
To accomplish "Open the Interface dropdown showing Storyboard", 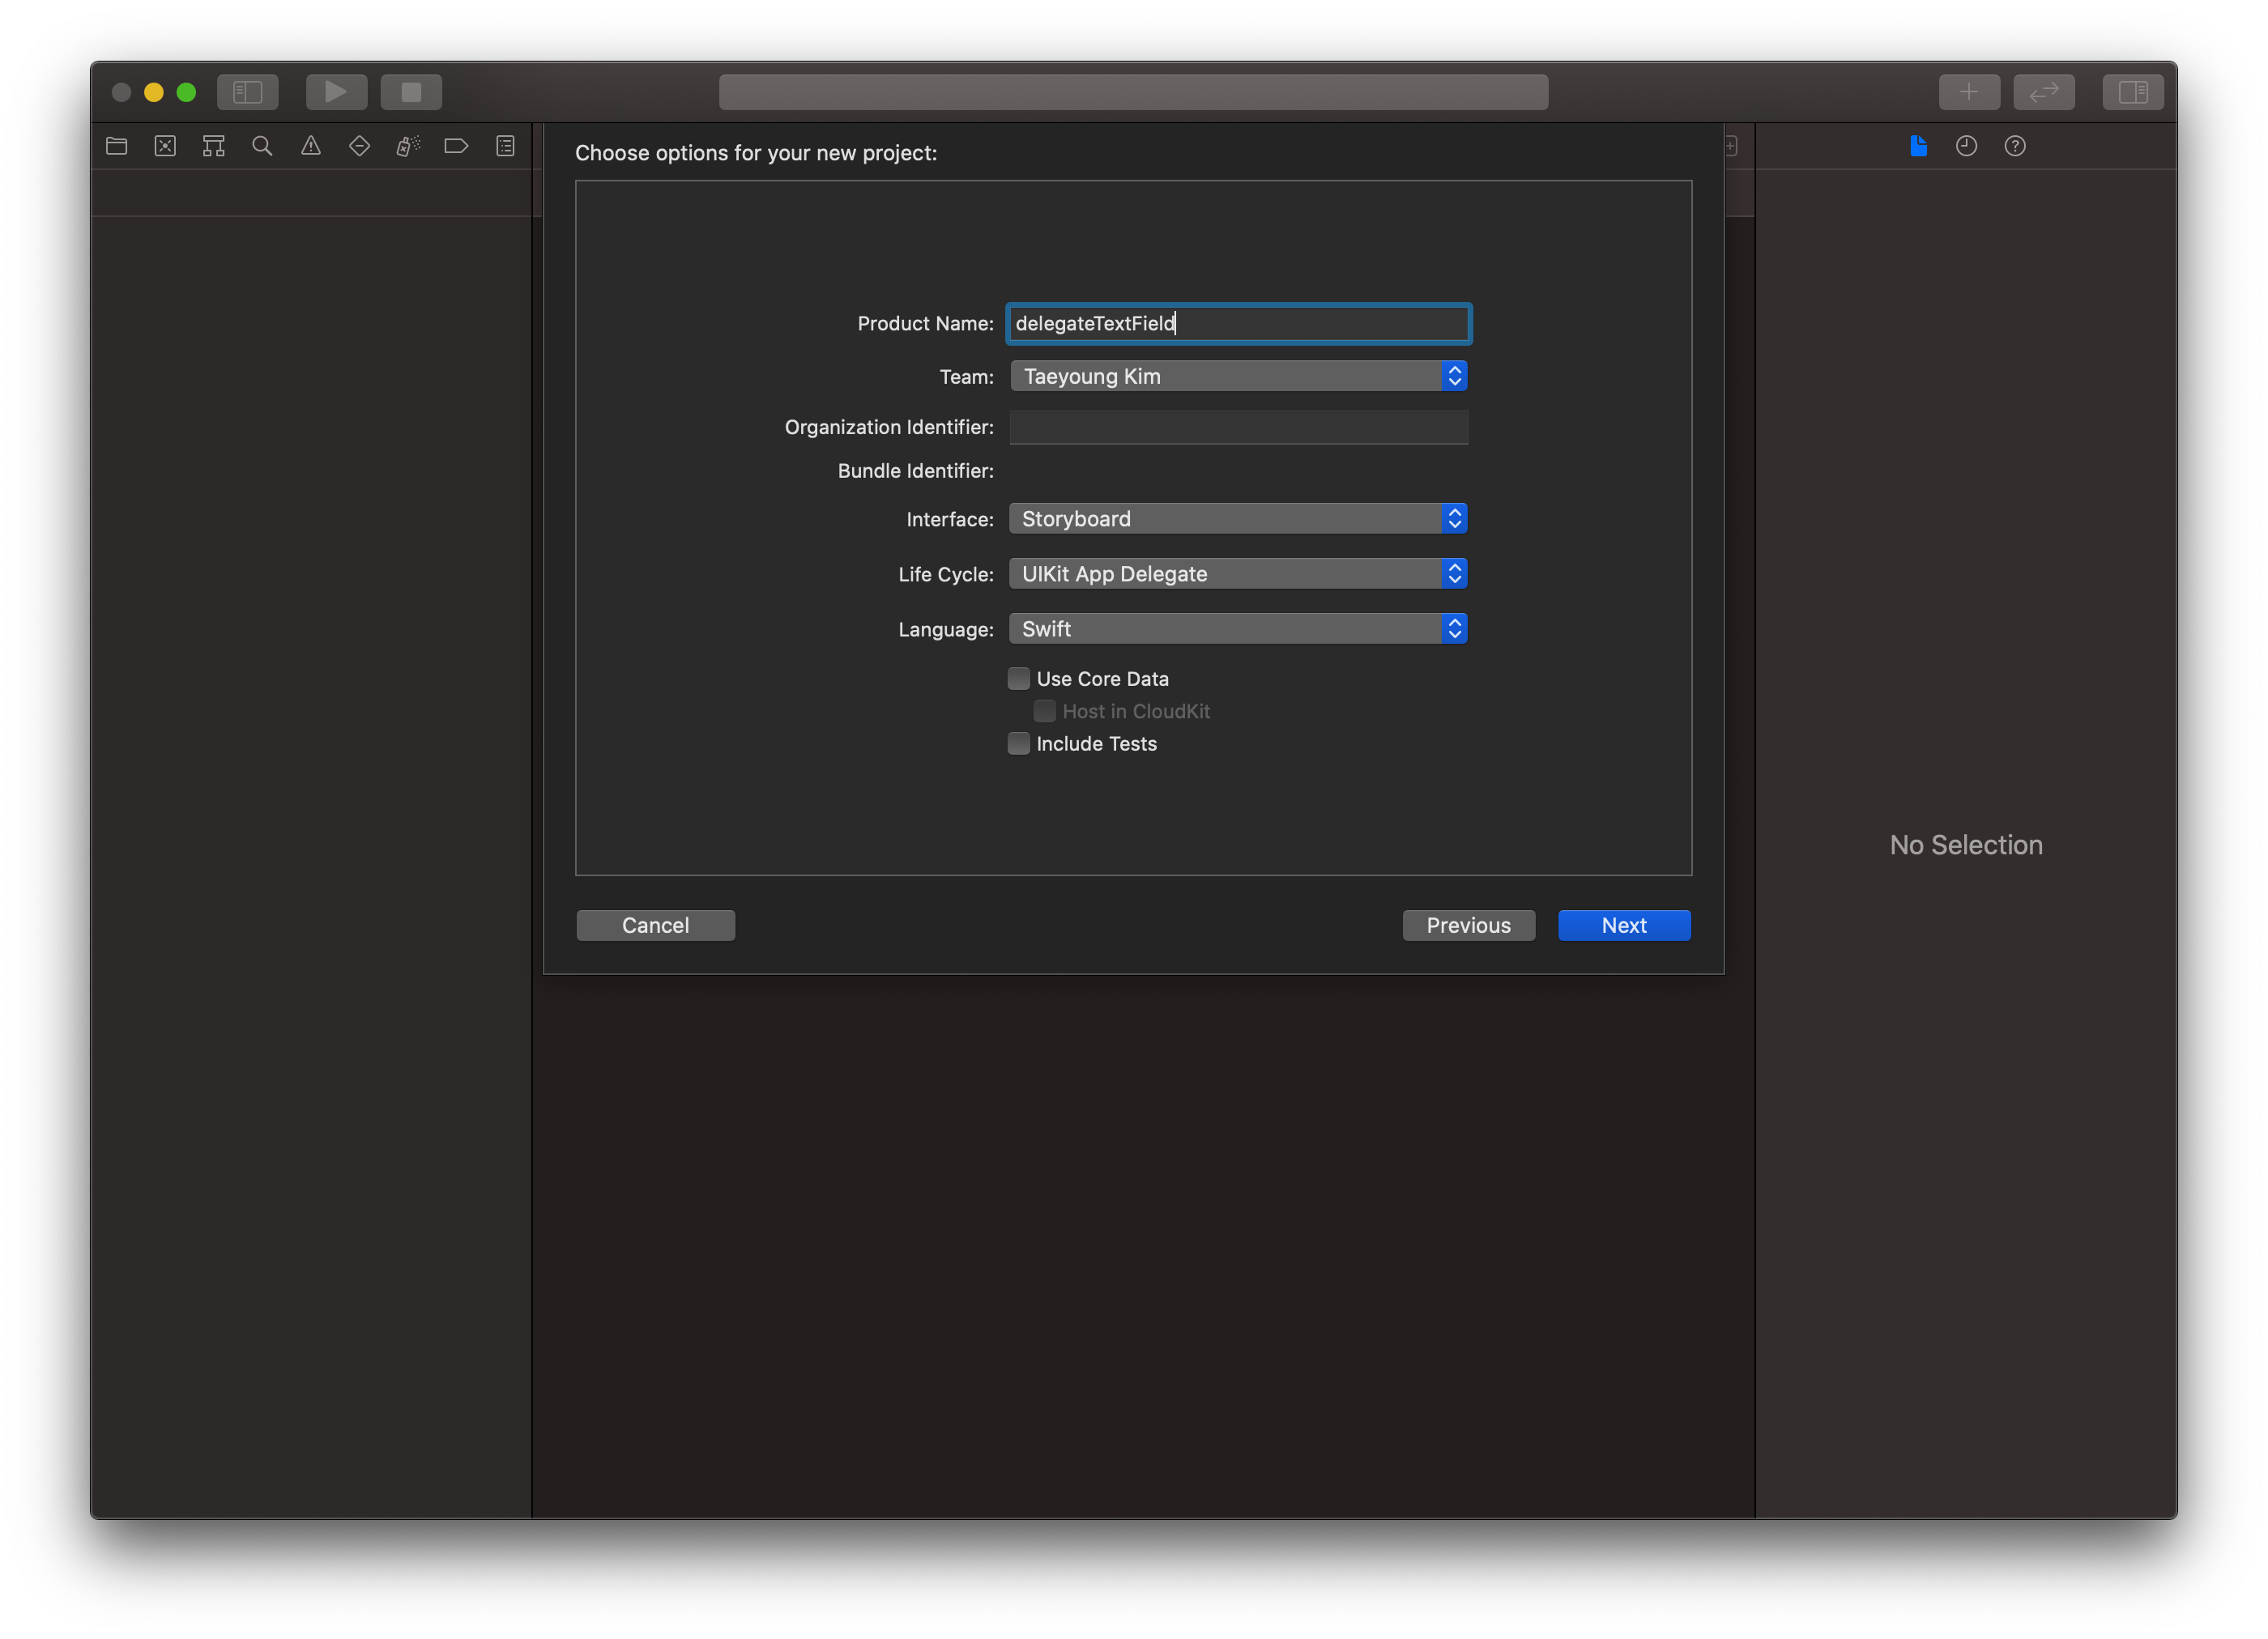I will 1238,519.
